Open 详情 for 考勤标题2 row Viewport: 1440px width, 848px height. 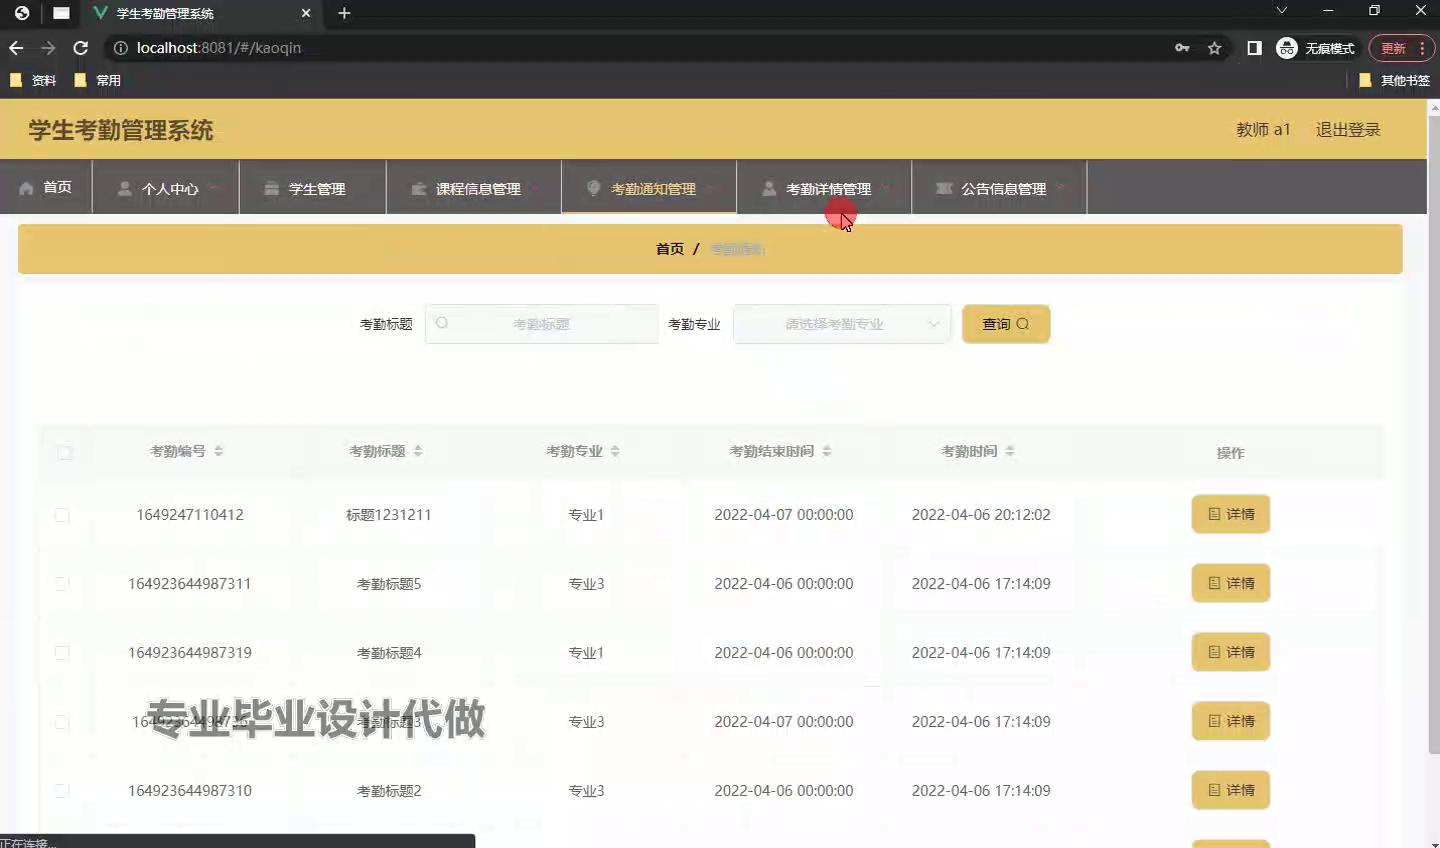tap(1231, 790)
